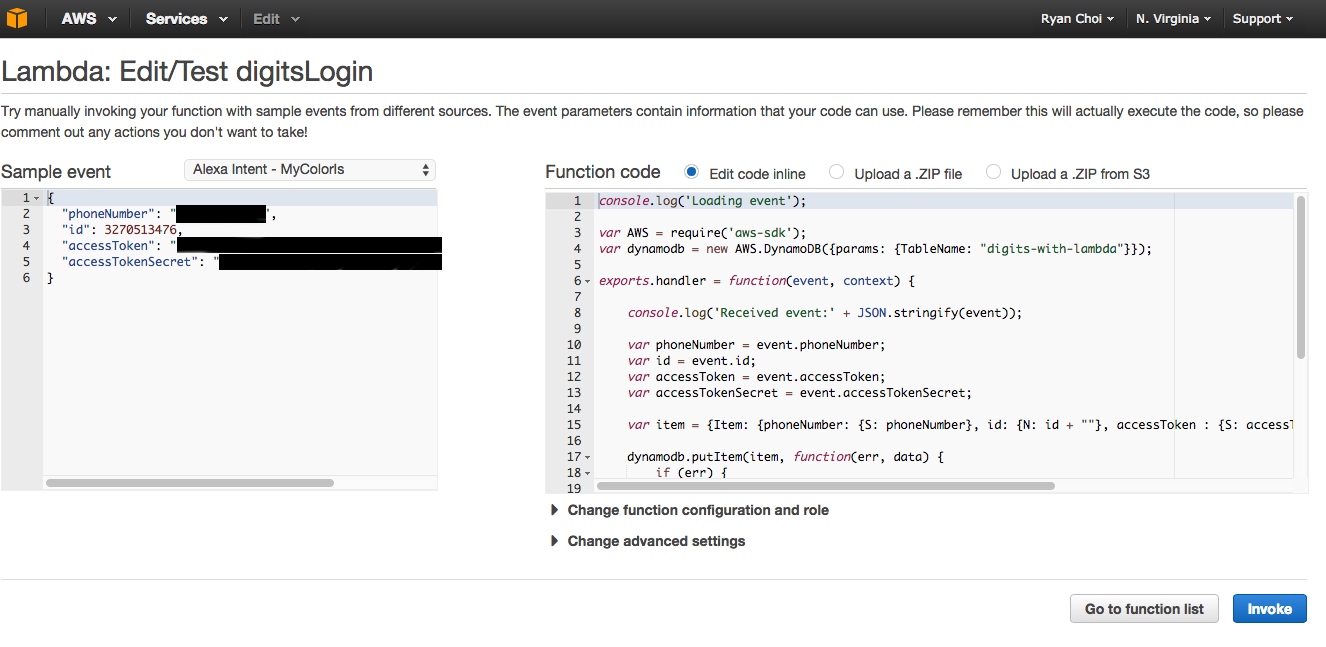The width and height of the screenshot is (1326, 647).
Task: Click the Invoke button
Action: click(x=1269, y=609)
